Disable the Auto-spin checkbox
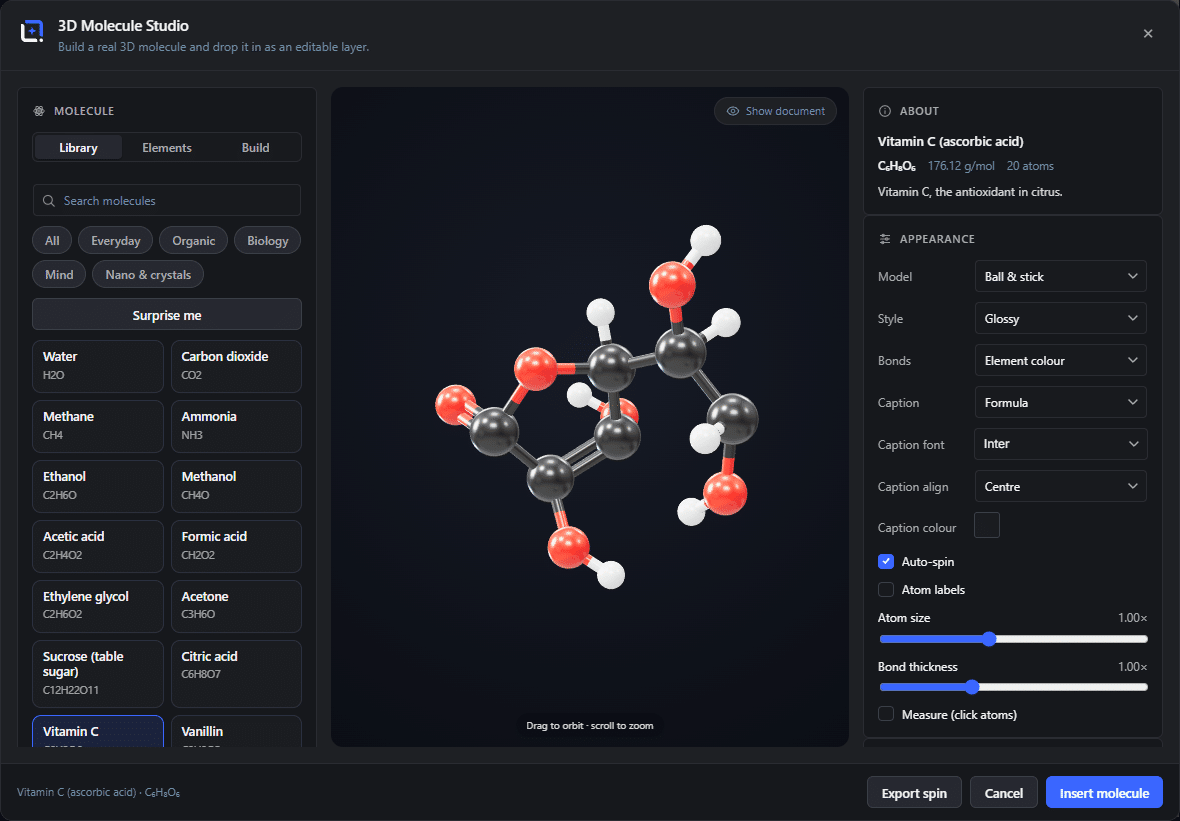Viewport: 1180px width, 821px height. [886, 561]
